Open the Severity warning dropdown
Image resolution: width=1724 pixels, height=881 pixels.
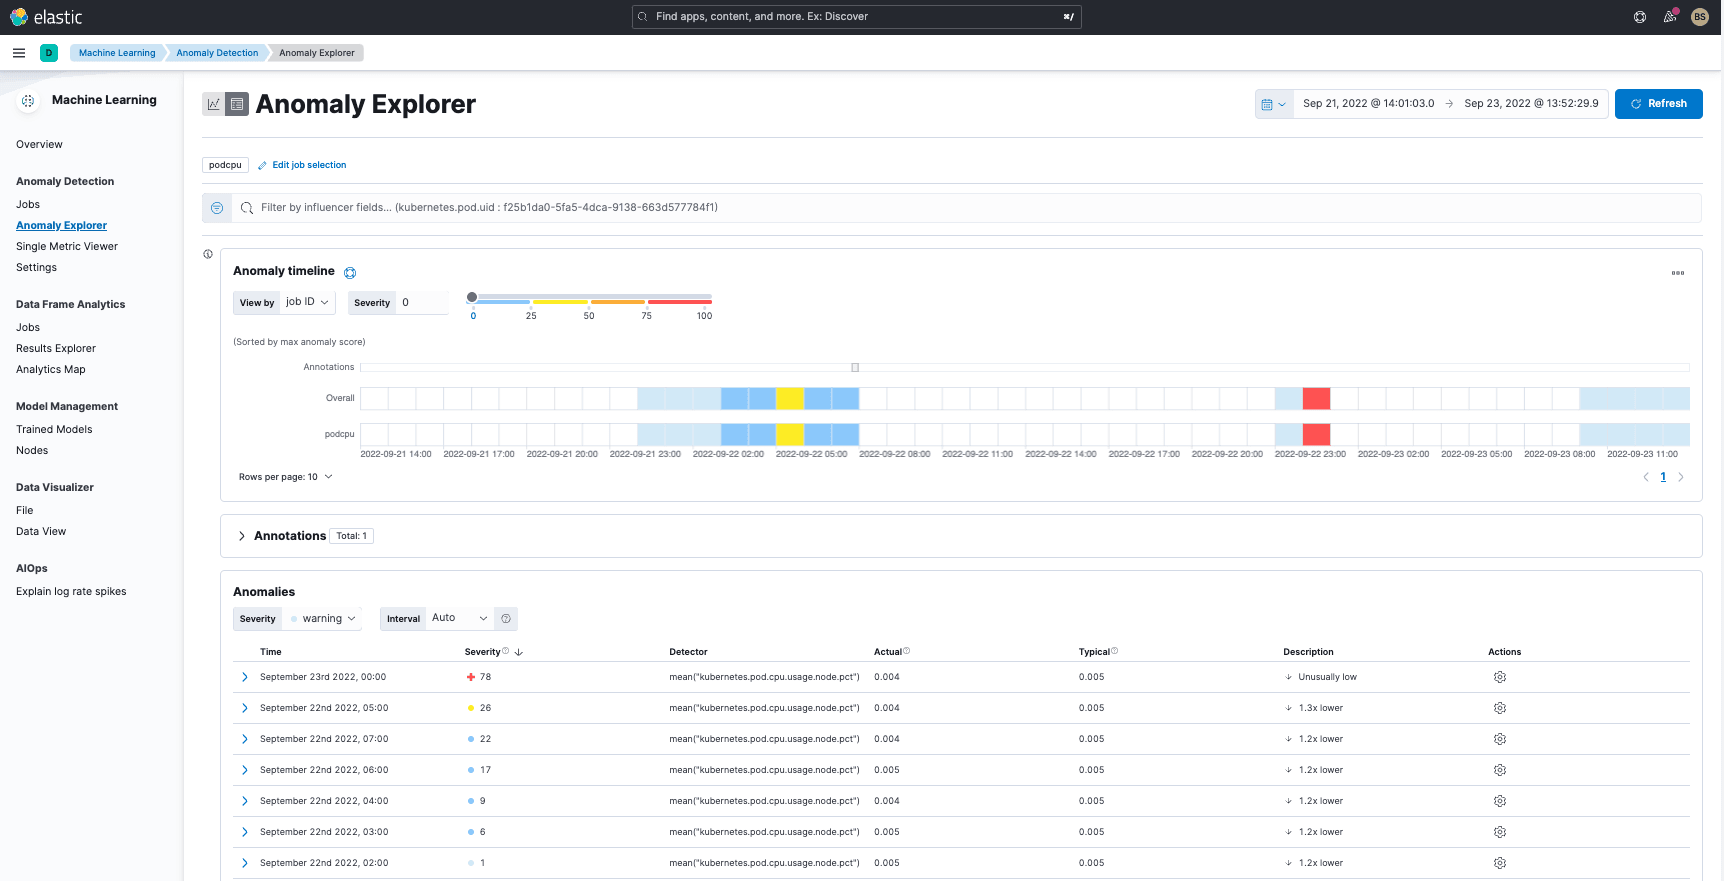pyautogui.click(x=322, y=619)
